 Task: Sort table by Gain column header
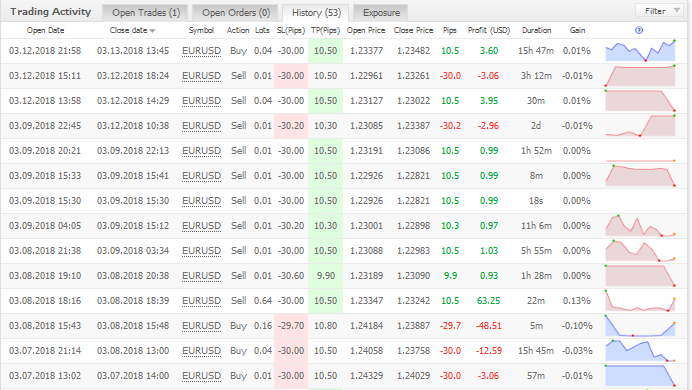577,30
